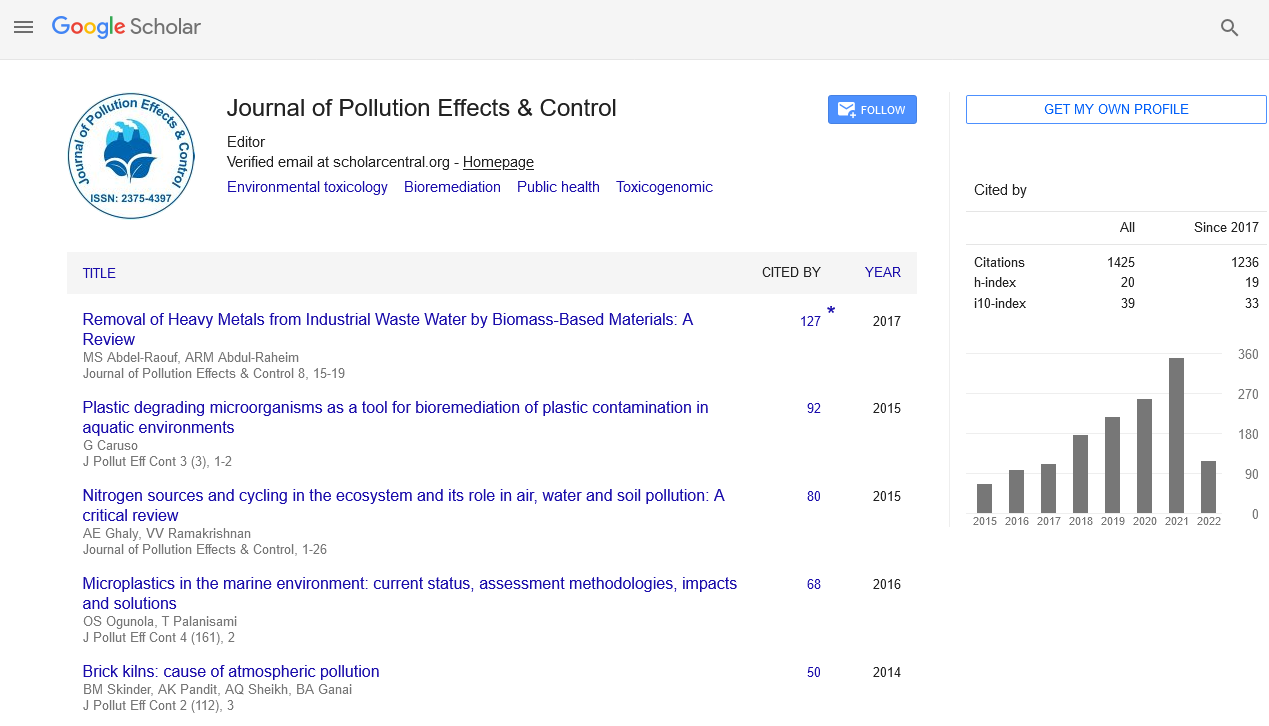This screenshot has width=1269, height=726.
Task: Open Nitrogen sources and cycling article
Action: click(x=403, y=505)
